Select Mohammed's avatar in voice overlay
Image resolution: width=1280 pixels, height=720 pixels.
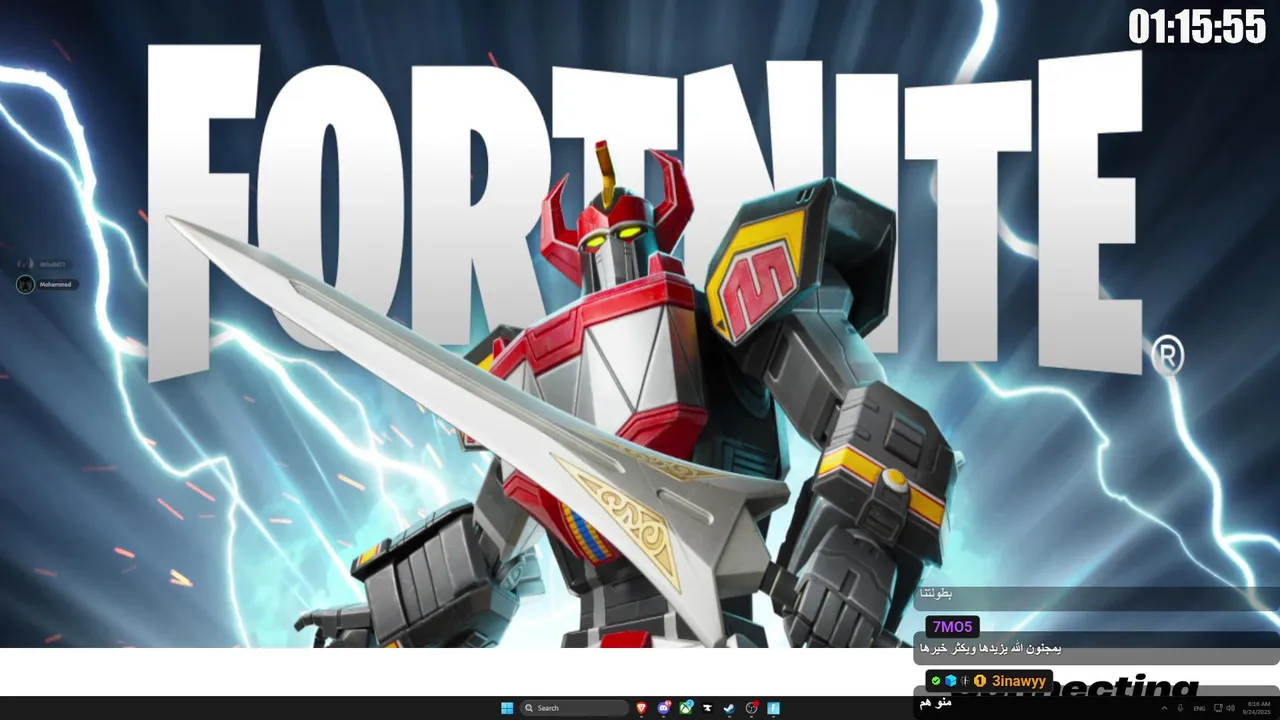(25, 285)
